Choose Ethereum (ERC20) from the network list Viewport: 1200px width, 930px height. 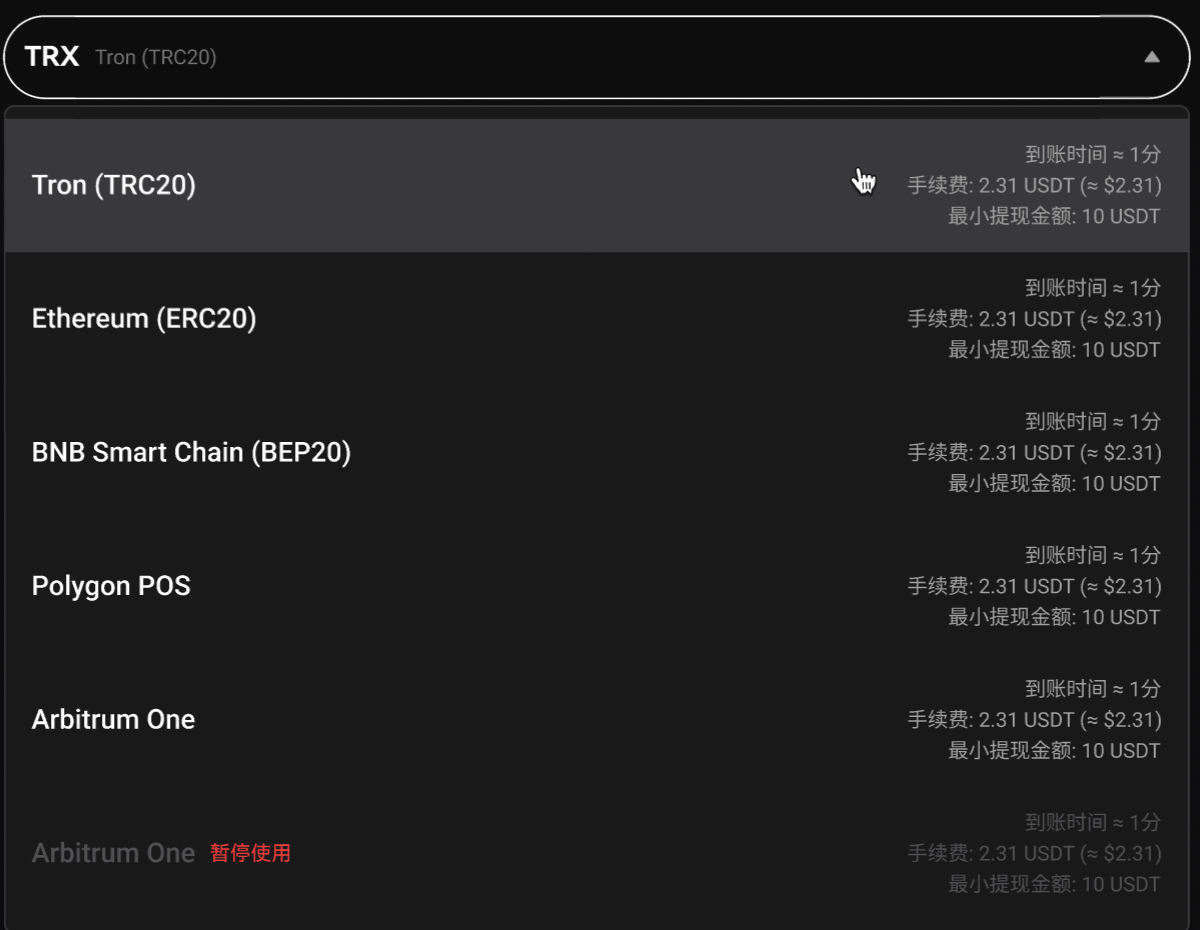tap(597, 319)
